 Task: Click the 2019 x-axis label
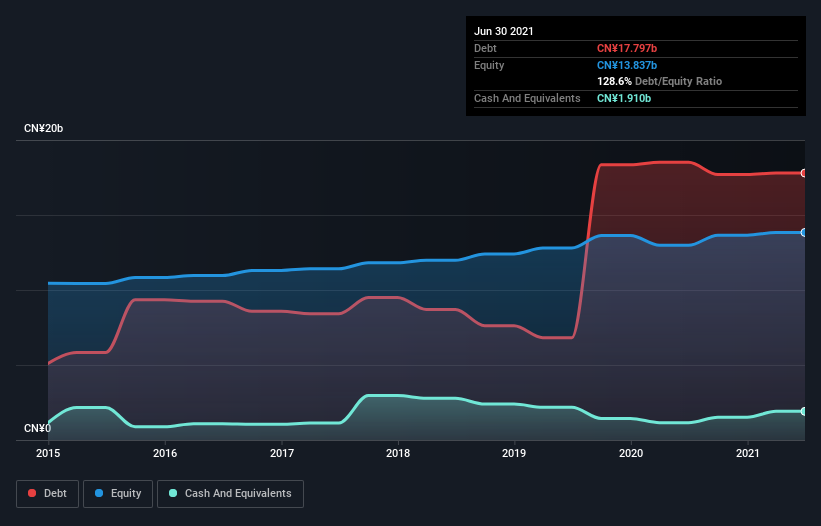coord(514,453)
